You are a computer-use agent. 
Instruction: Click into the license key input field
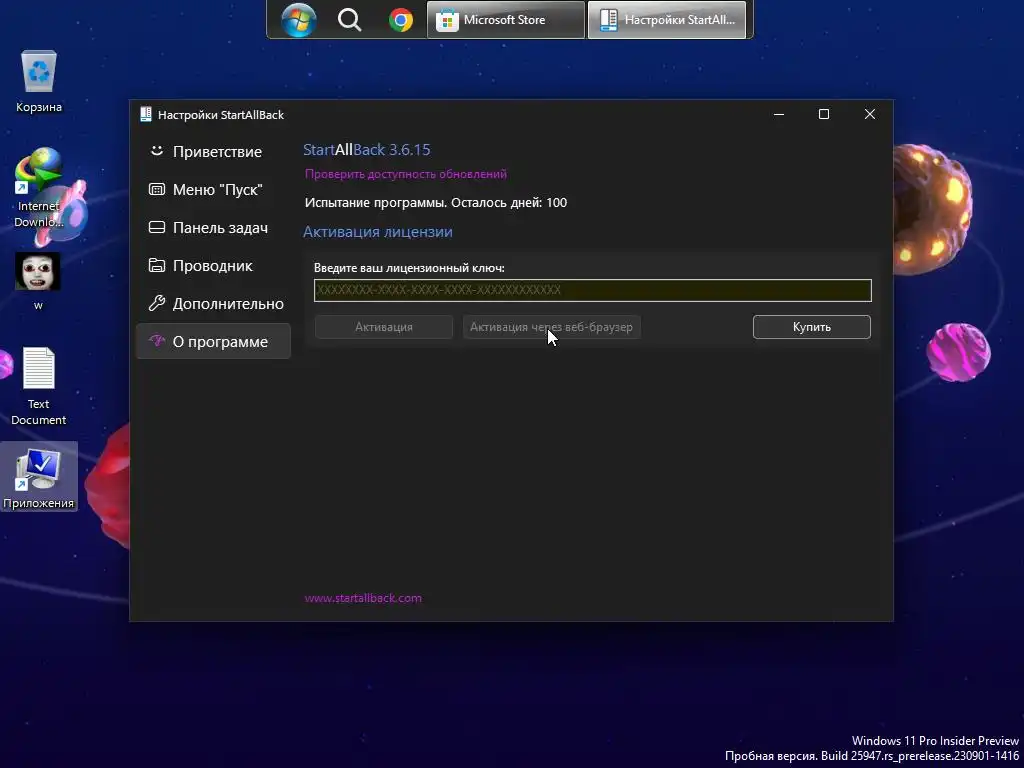tap(592, 290)
